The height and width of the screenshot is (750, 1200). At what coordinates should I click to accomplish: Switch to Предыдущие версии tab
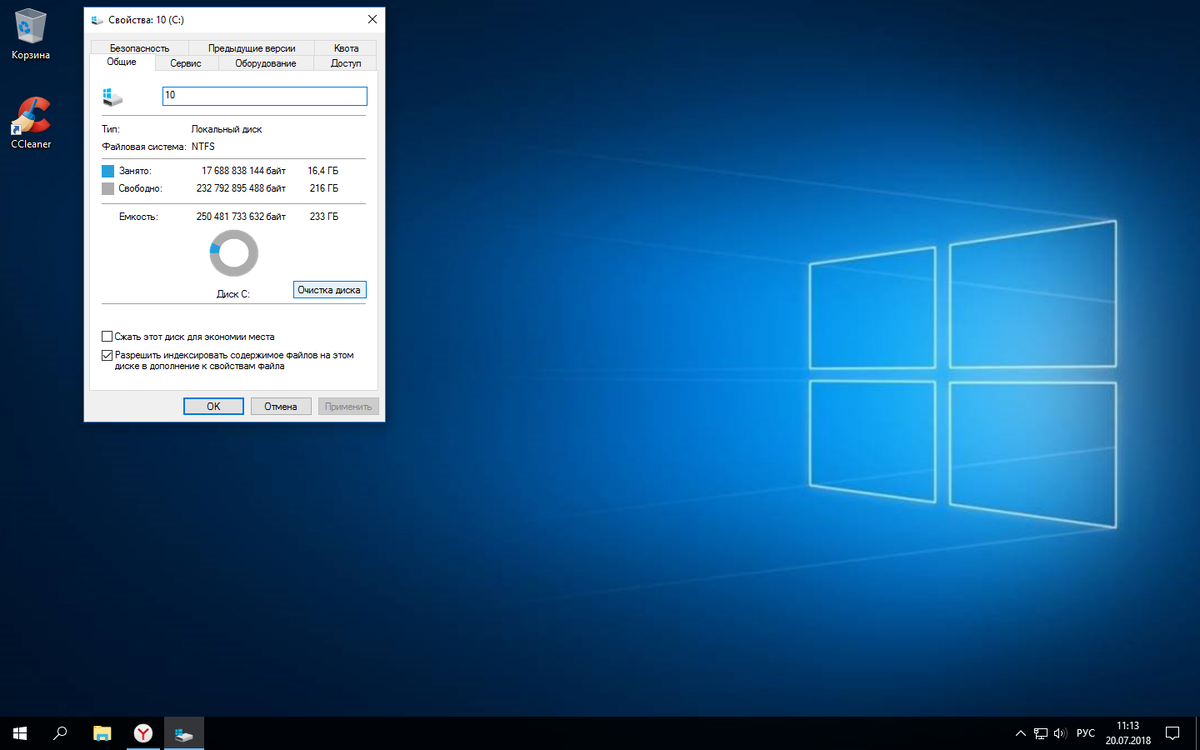point(251,48)
